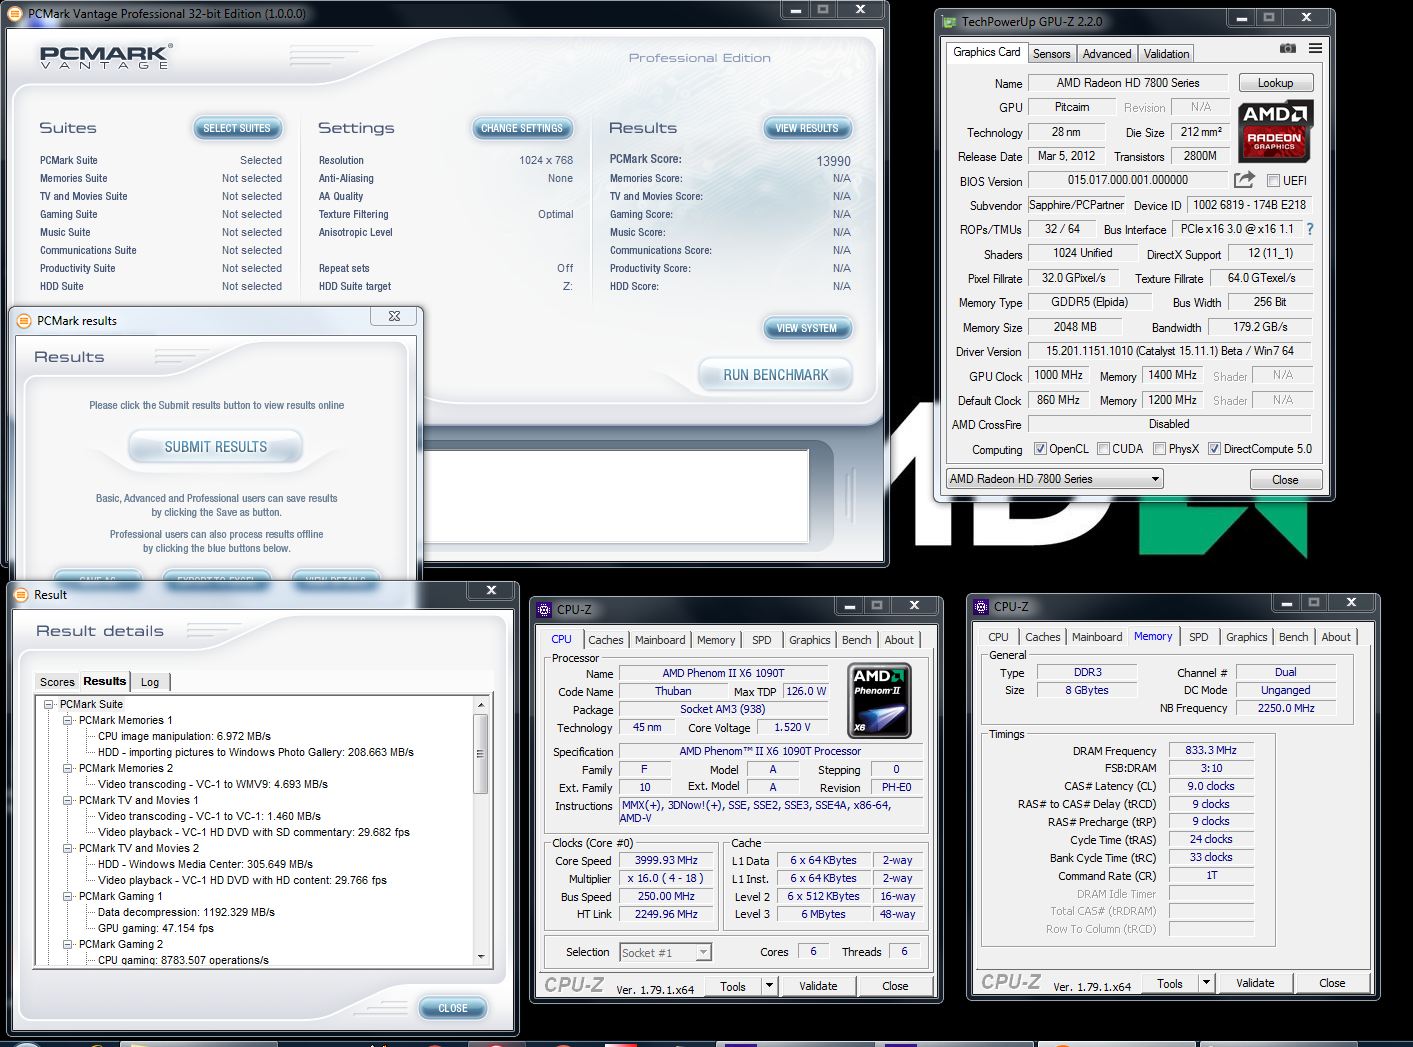Viewport: 1413px width, 1047px height.
Task: Collapse the PCMark Gaming 1 node
Action: [67, 896]
